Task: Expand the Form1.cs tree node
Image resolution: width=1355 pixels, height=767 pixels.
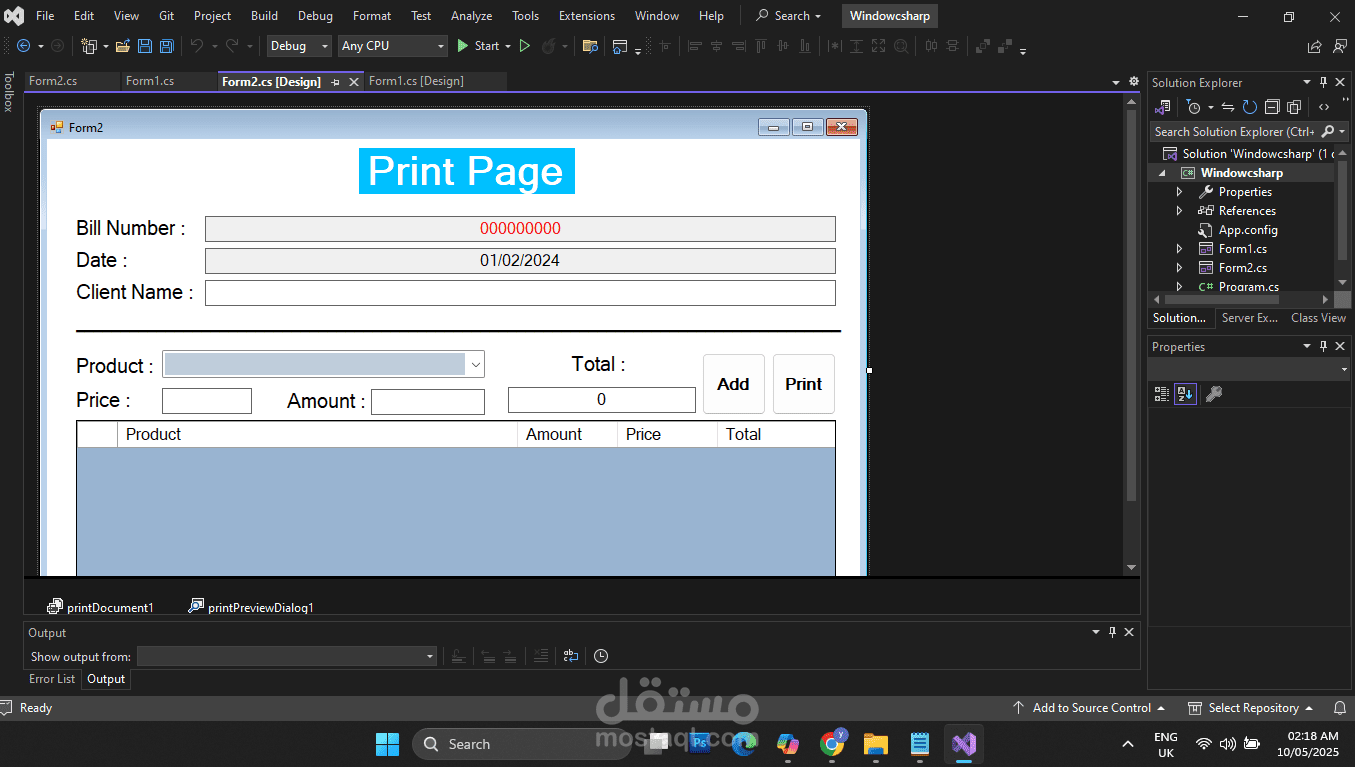Action: tap(1179, 249)
